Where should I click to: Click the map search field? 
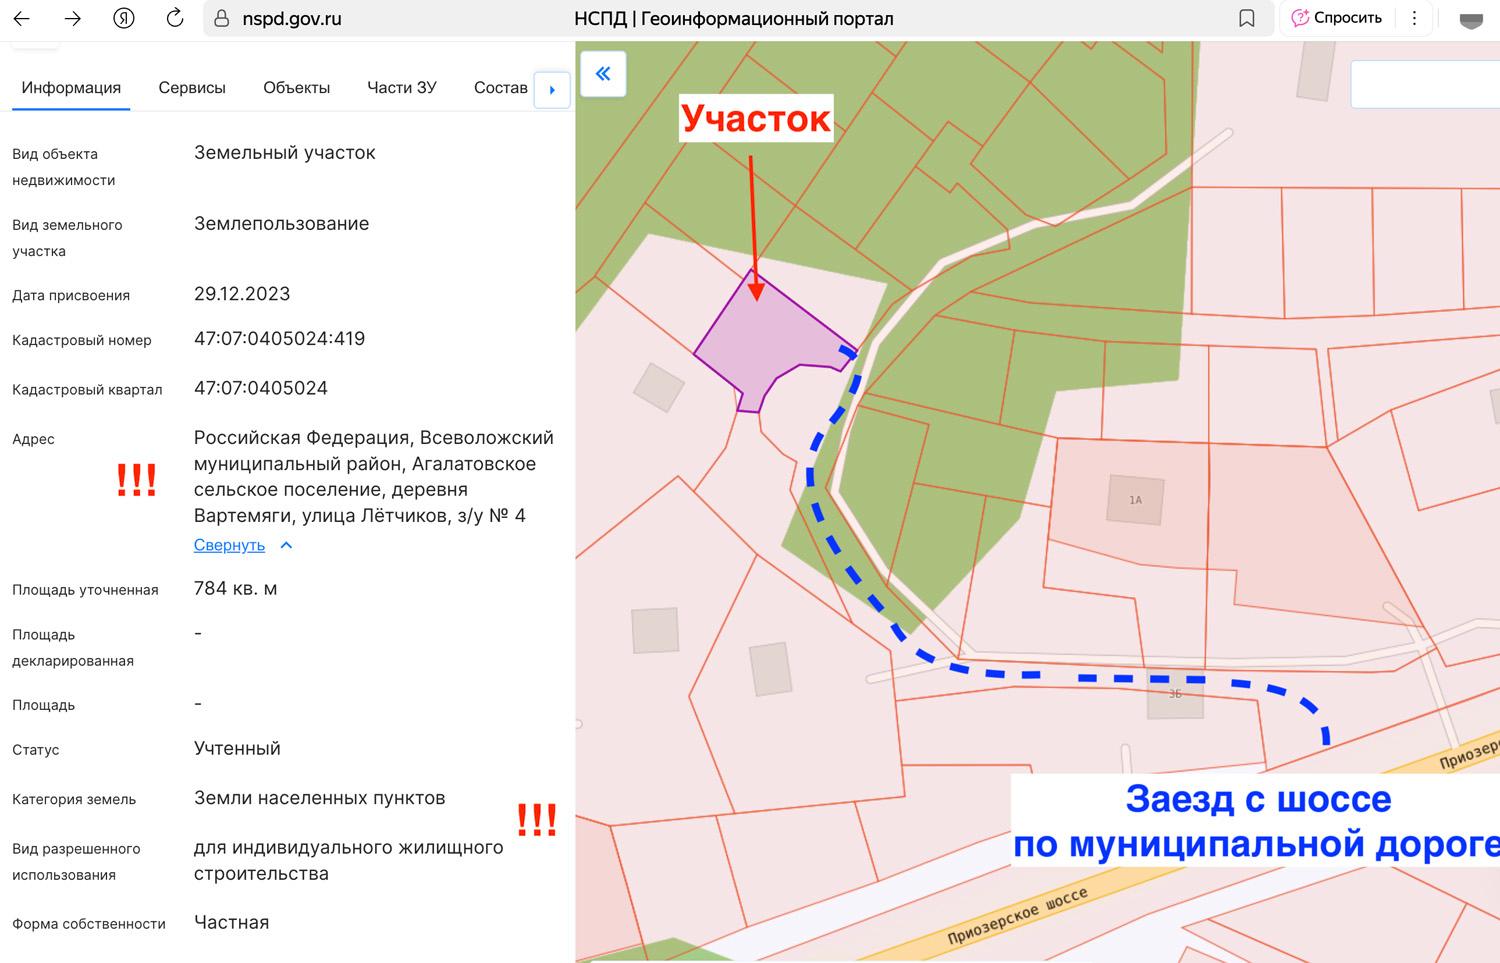(1425, 84)
